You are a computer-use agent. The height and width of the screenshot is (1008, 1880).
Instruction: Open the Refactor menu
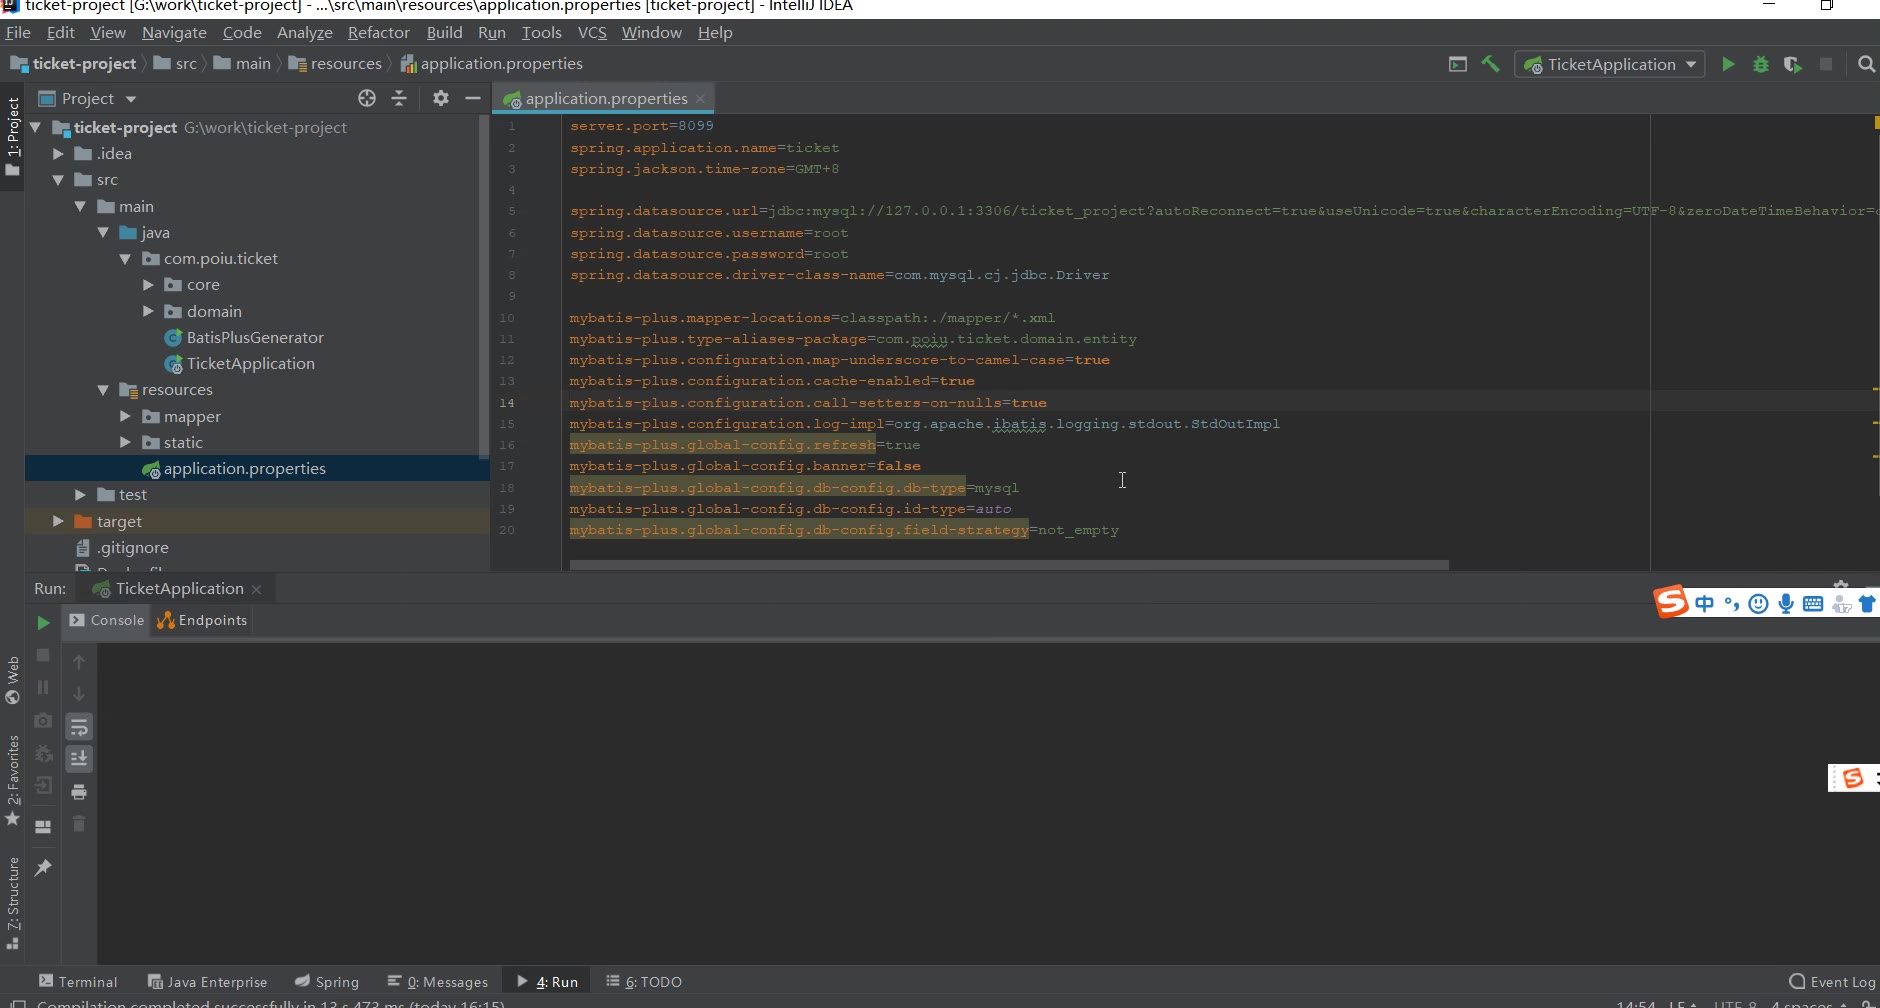click(x=378, y=33)
